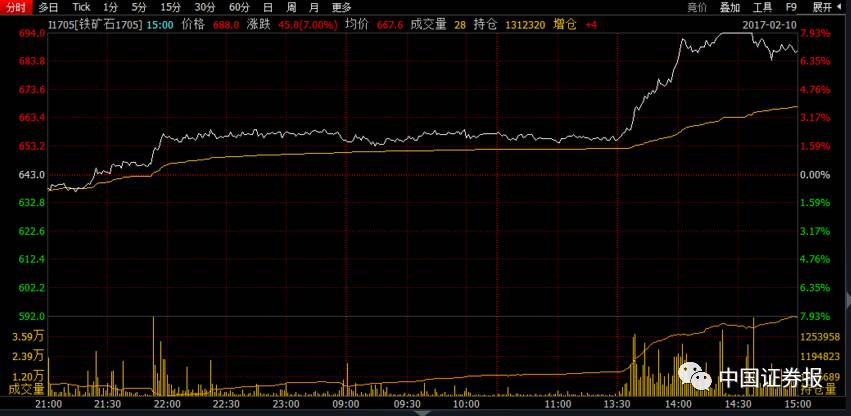
Task: Click the 21:00 time axis label
Action: (48, 404)
